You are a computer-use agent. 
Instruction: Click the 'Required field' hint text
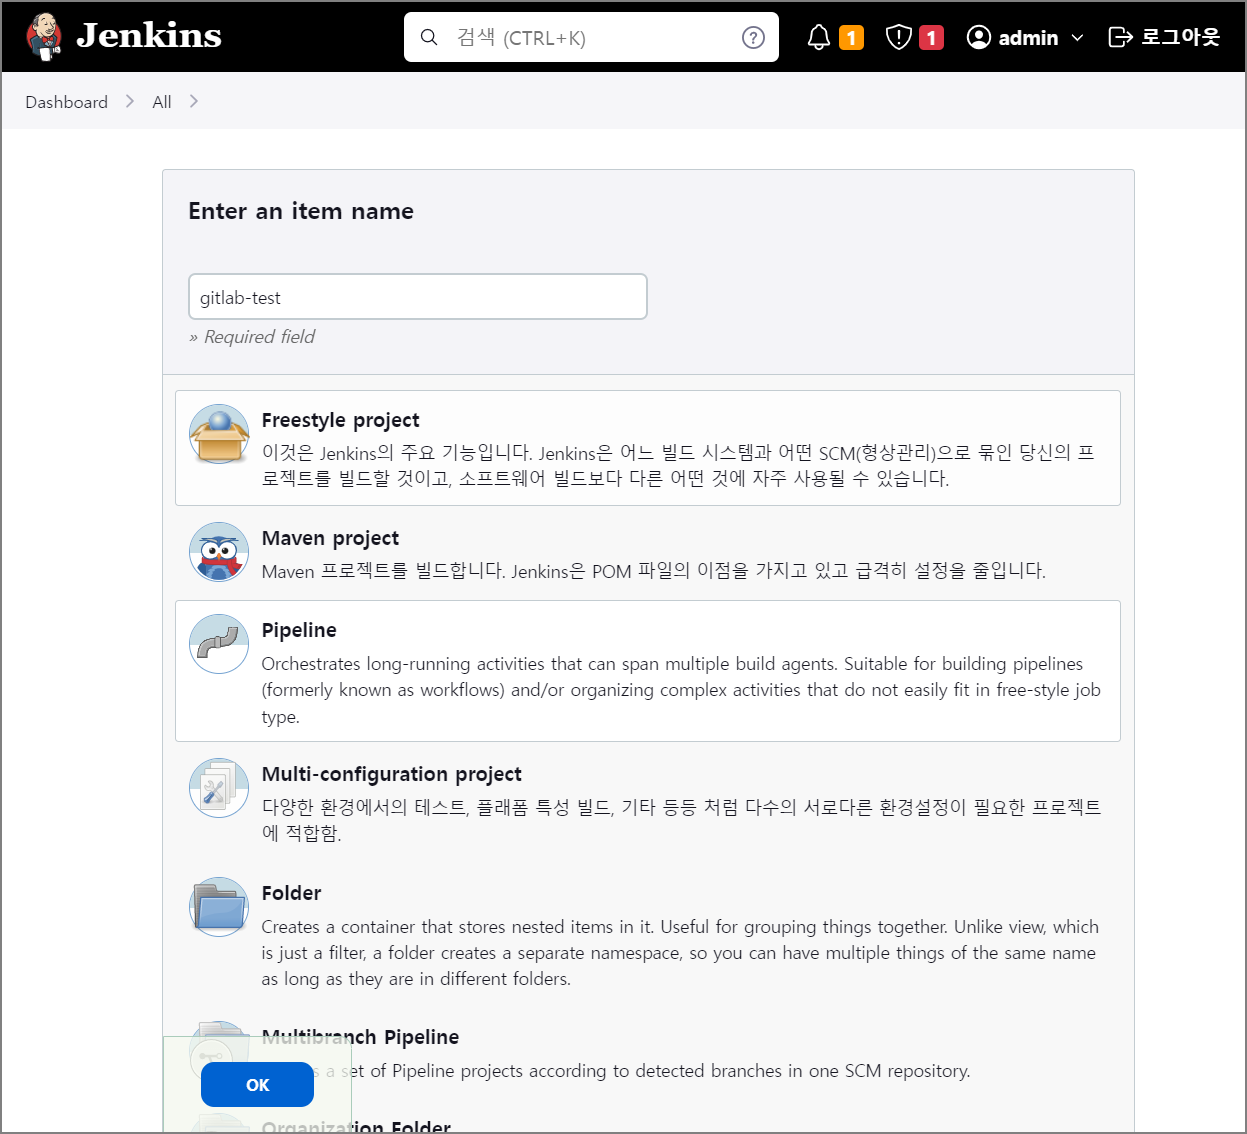tap(252, 337)
